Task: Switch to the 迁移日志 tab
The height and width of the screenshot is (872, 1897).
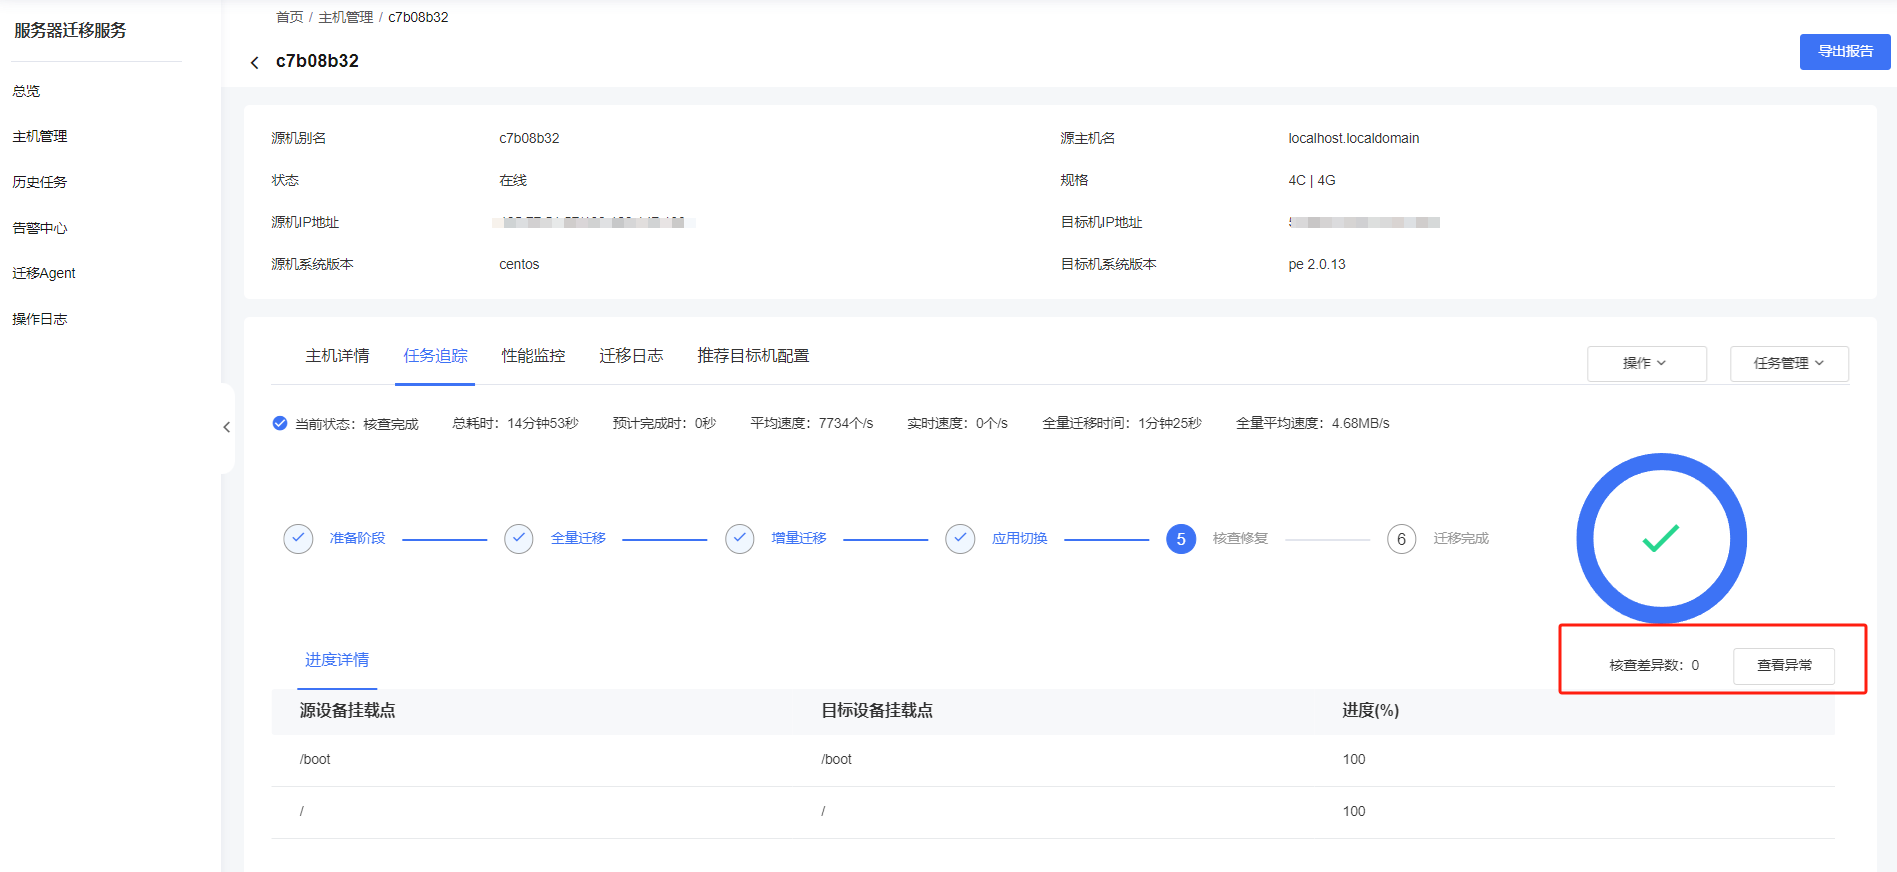Action: pyautogui.click(x=631, y=356)
